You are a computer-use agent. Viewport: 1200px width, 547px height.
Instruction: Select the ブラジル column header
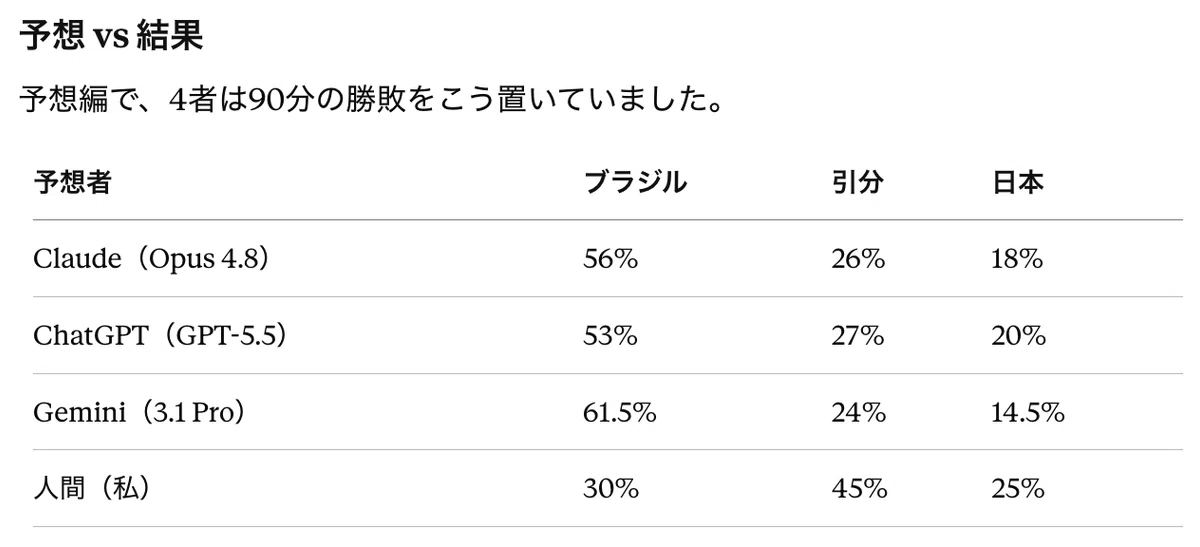click(x=635, y=182)
